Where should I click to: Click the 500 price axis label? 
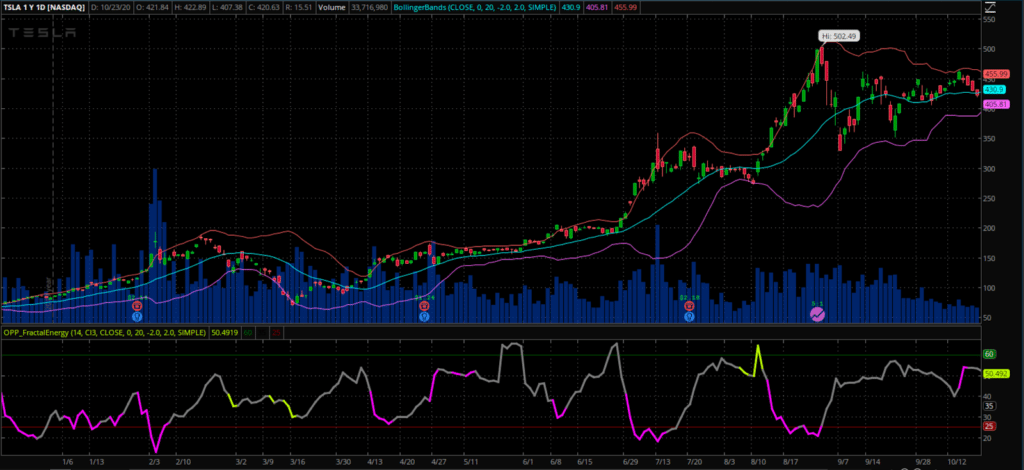989,50
